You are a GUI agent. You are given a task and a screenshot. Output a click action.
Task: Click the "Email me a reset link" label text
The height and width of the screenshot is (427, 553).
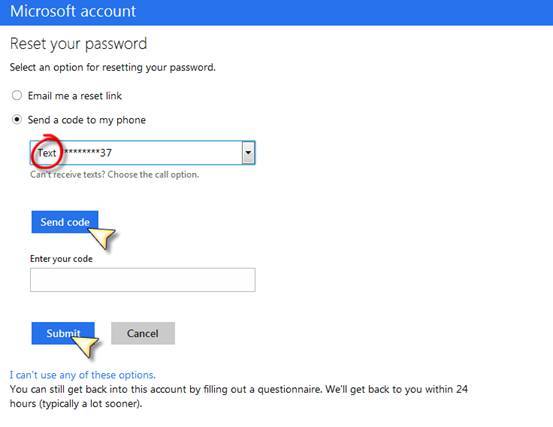[75, 96]
